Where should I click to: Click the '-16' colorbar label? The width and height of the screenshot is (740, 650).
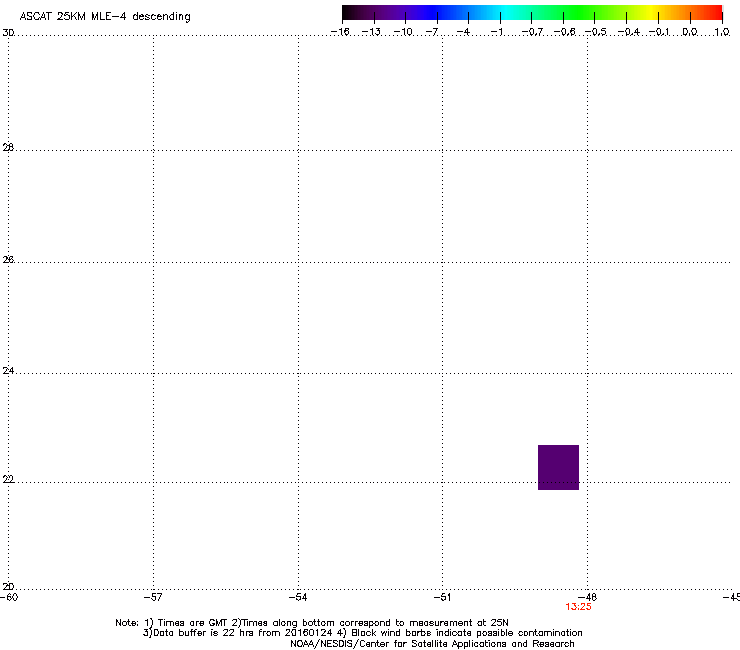tap(340, 32)
